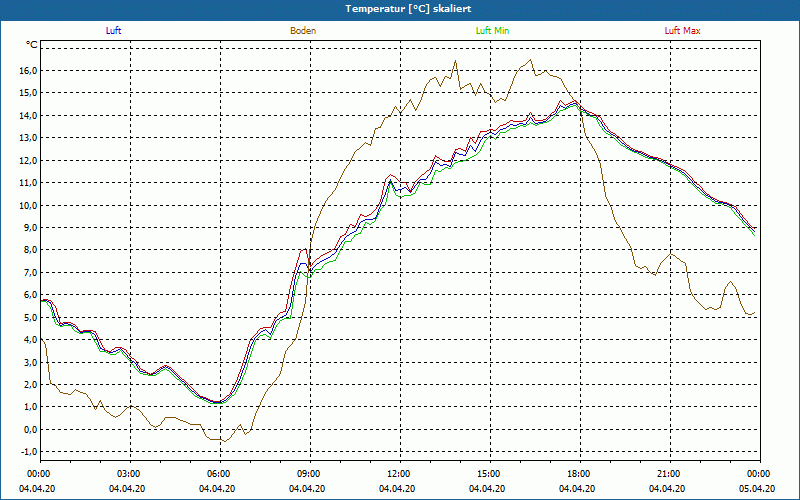Viewport: 800px width, 500px height.
Task: Click the chart title Temperatur [°C] skaliert
Action: [408, 9]
